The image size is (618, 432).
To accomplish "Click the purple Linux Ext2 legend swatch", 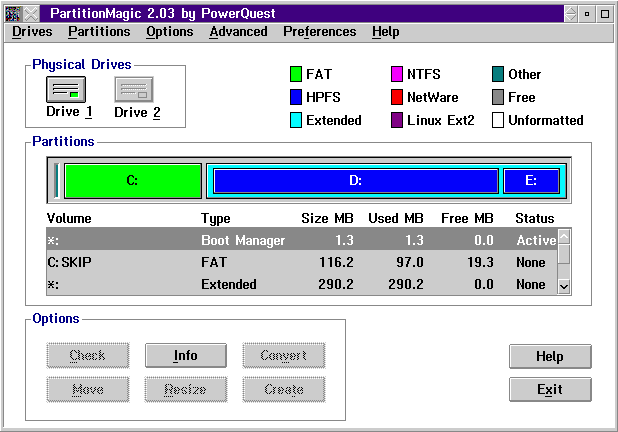I will pos(397,120).
